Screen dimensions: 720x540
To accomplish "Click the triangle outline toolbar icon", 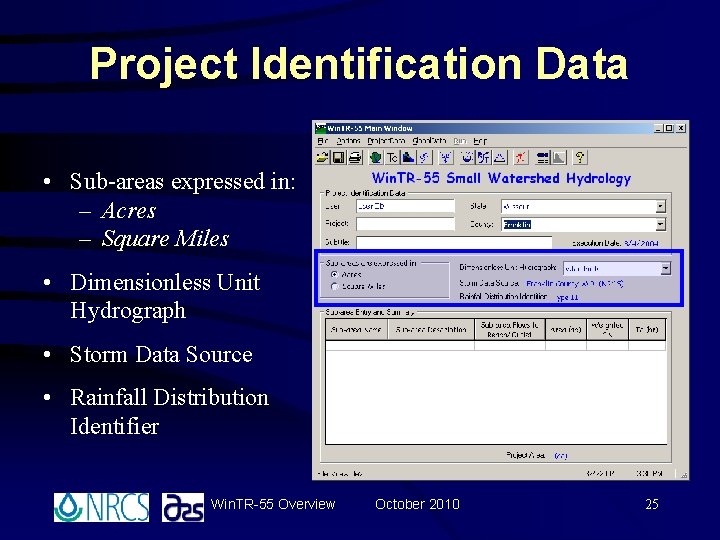I will tap(500, 158).
